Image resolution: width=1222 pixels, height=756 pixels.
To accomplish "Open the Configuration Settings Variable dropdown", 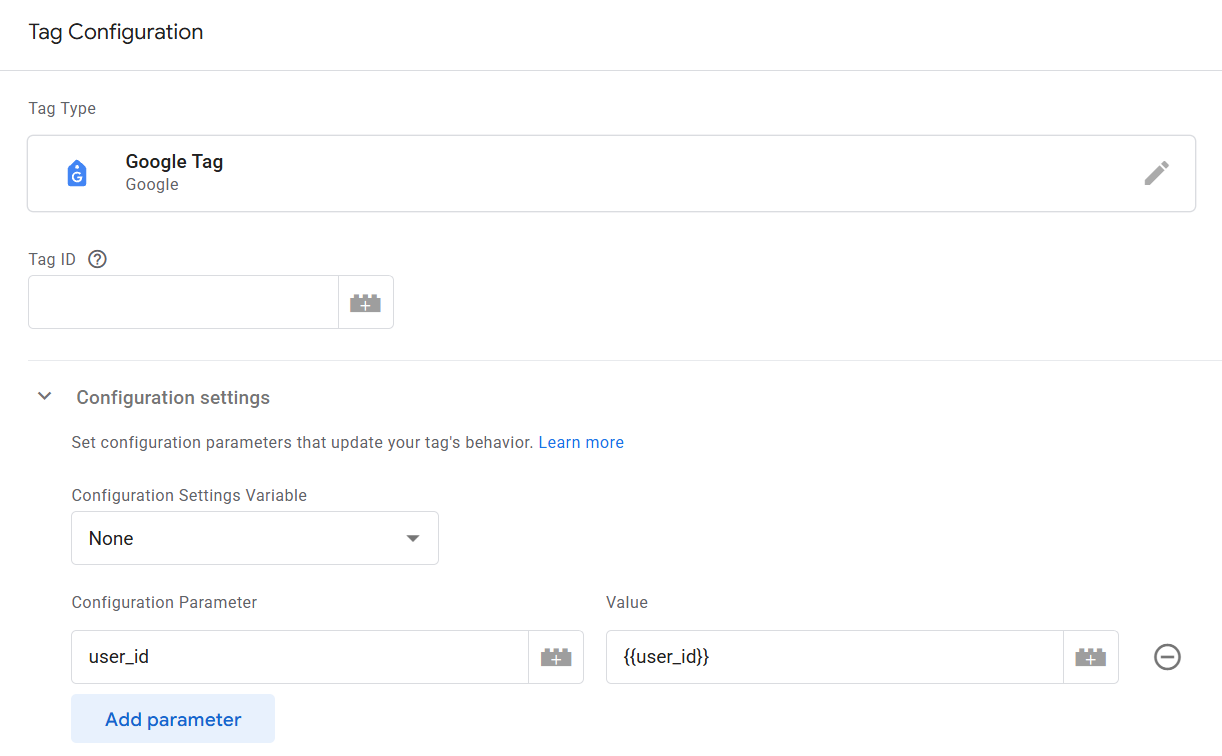I will 254,538.
